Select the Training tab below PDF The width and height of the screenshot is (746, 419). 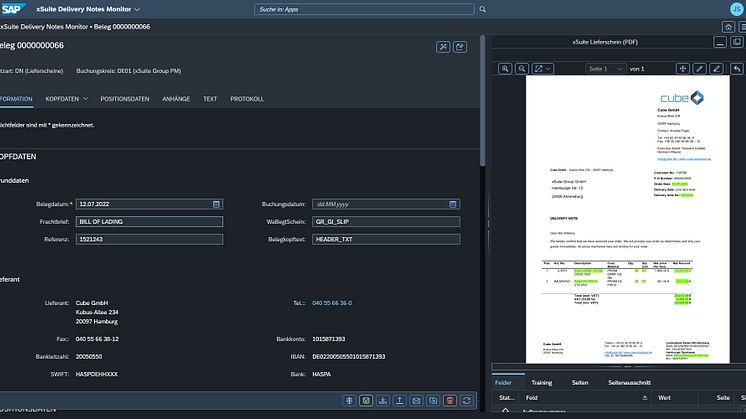tap(541, 382)
